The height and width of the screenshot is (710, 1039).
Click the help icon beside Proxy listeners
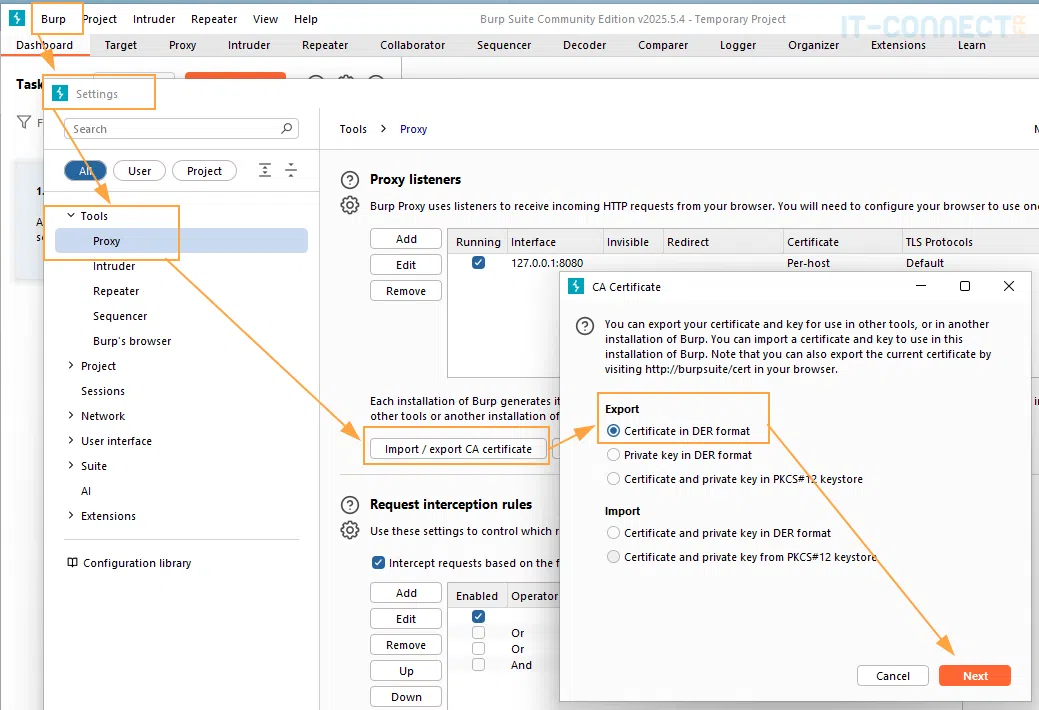point(350,180)
